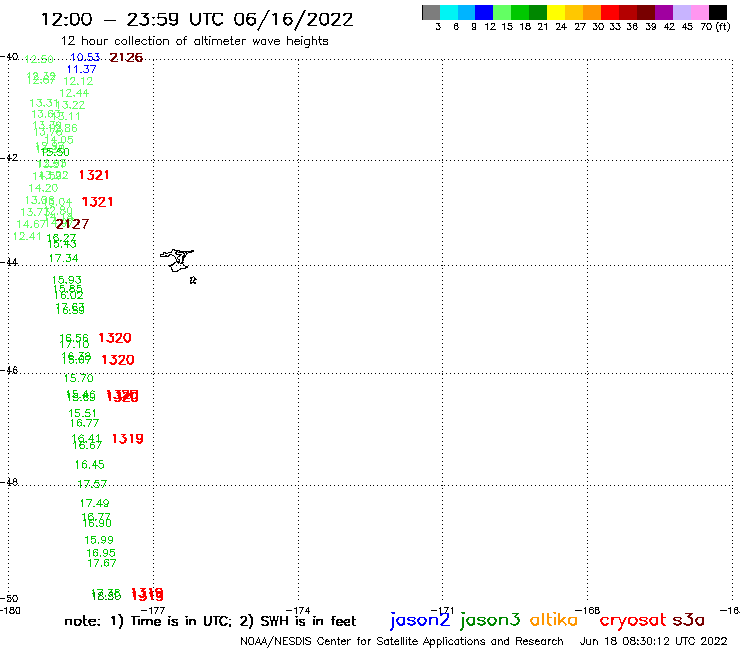The image size is (740, 650).
Task: Select the lavender 45 ft legend swatch
Action: (x=682, y=13)
